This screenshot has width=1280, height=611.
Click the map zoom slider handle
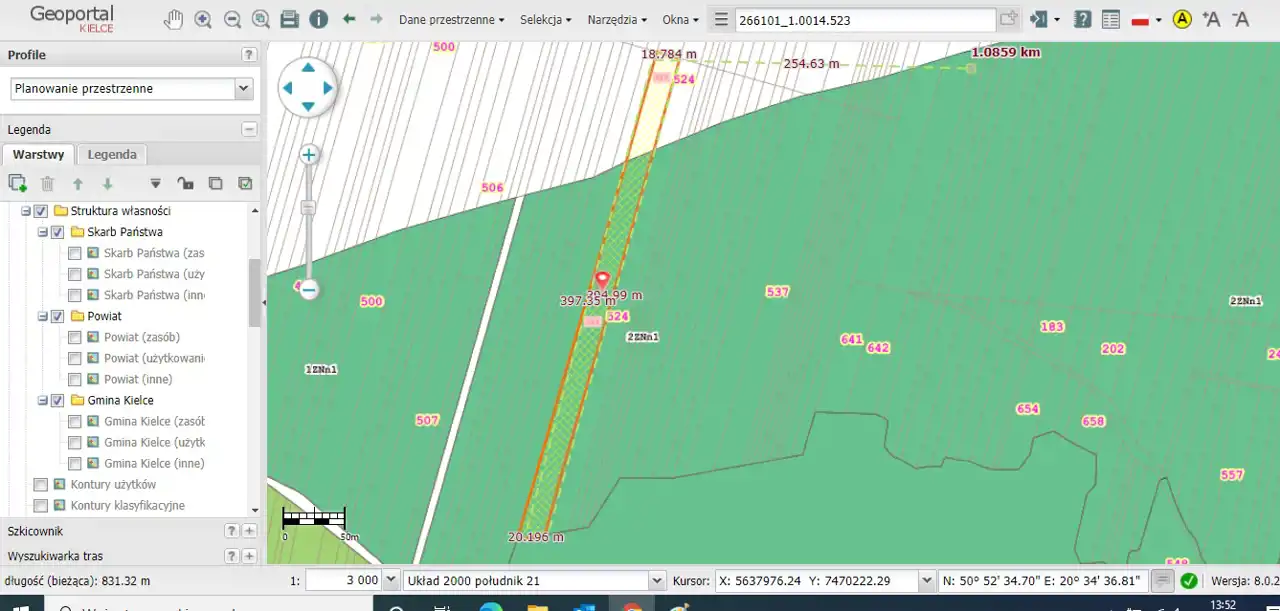pos(308,208)
